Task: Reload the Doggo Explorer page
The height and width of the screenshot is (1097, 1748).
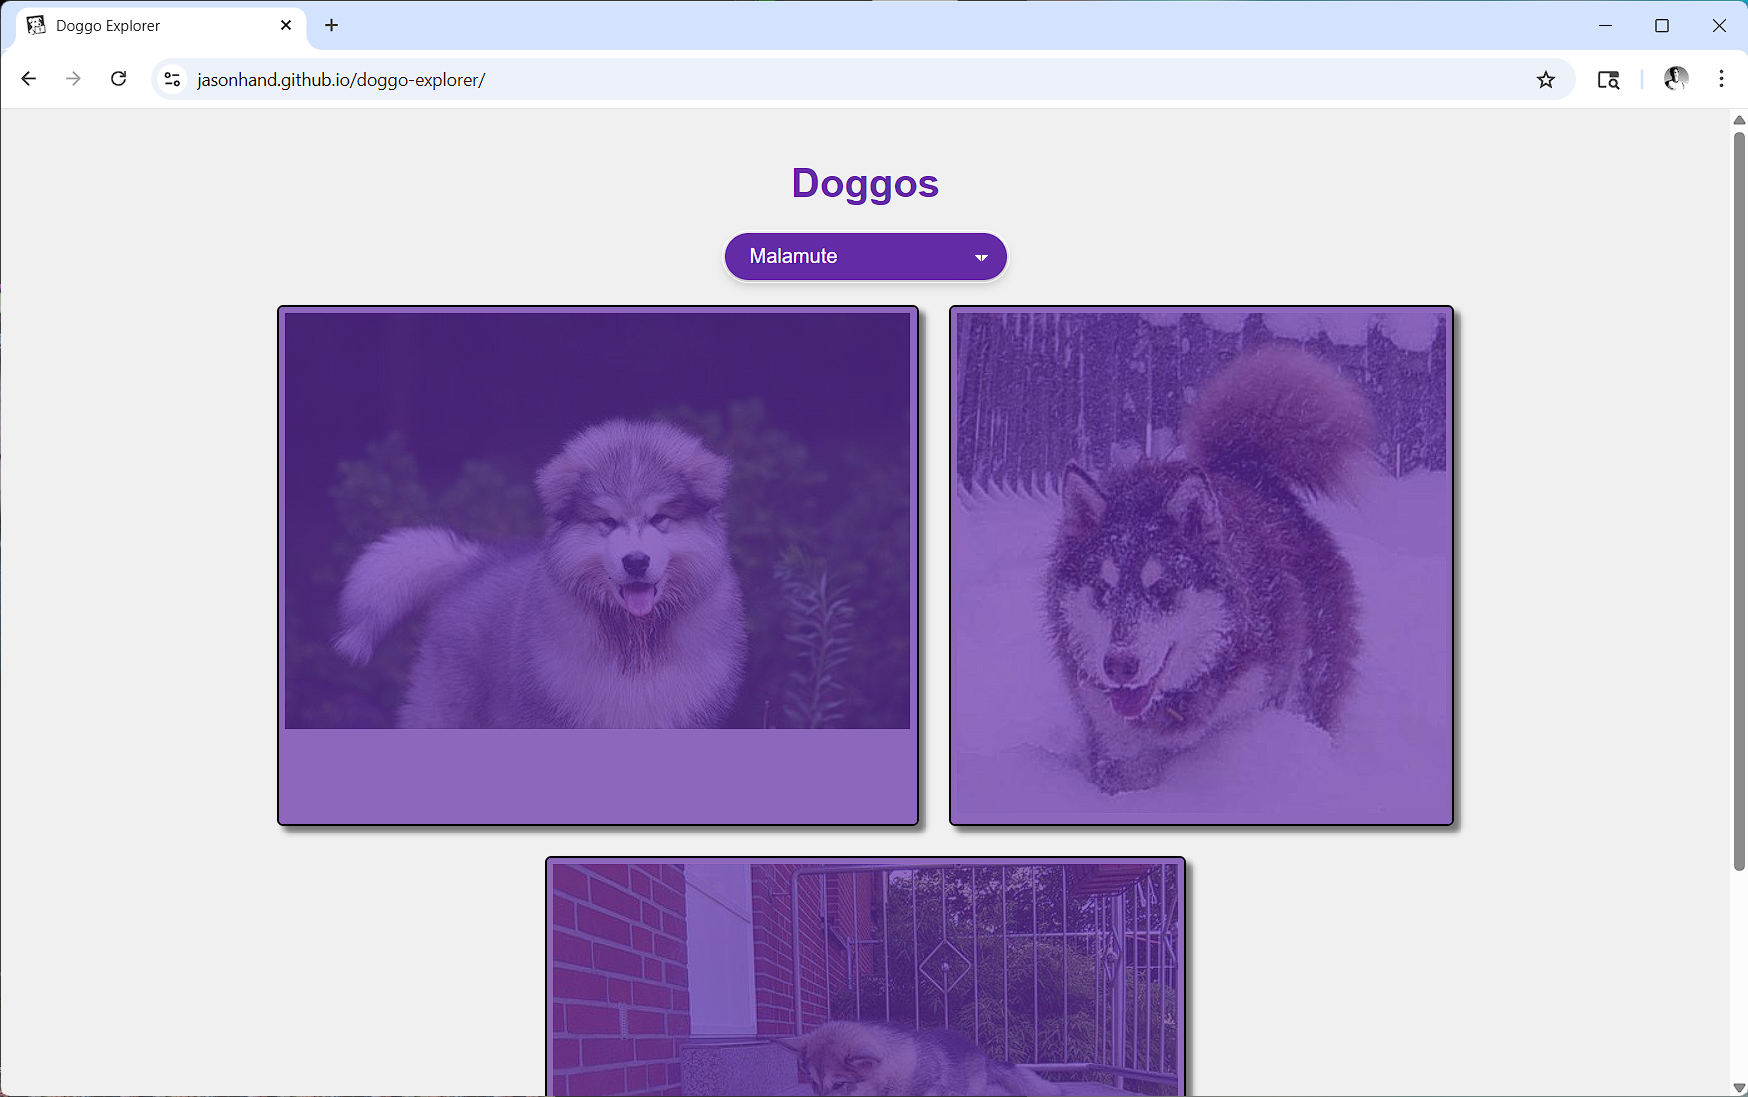Action: (118, 79)
